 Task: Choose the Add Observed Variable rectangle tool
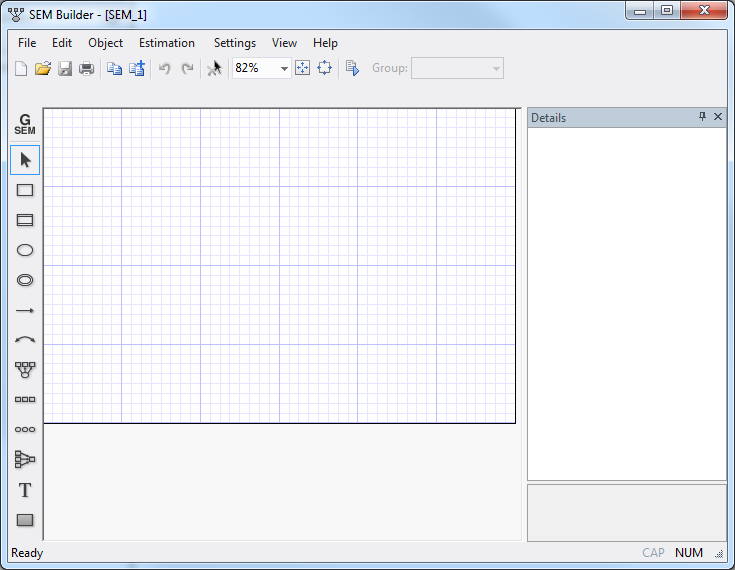click(25, 190)
